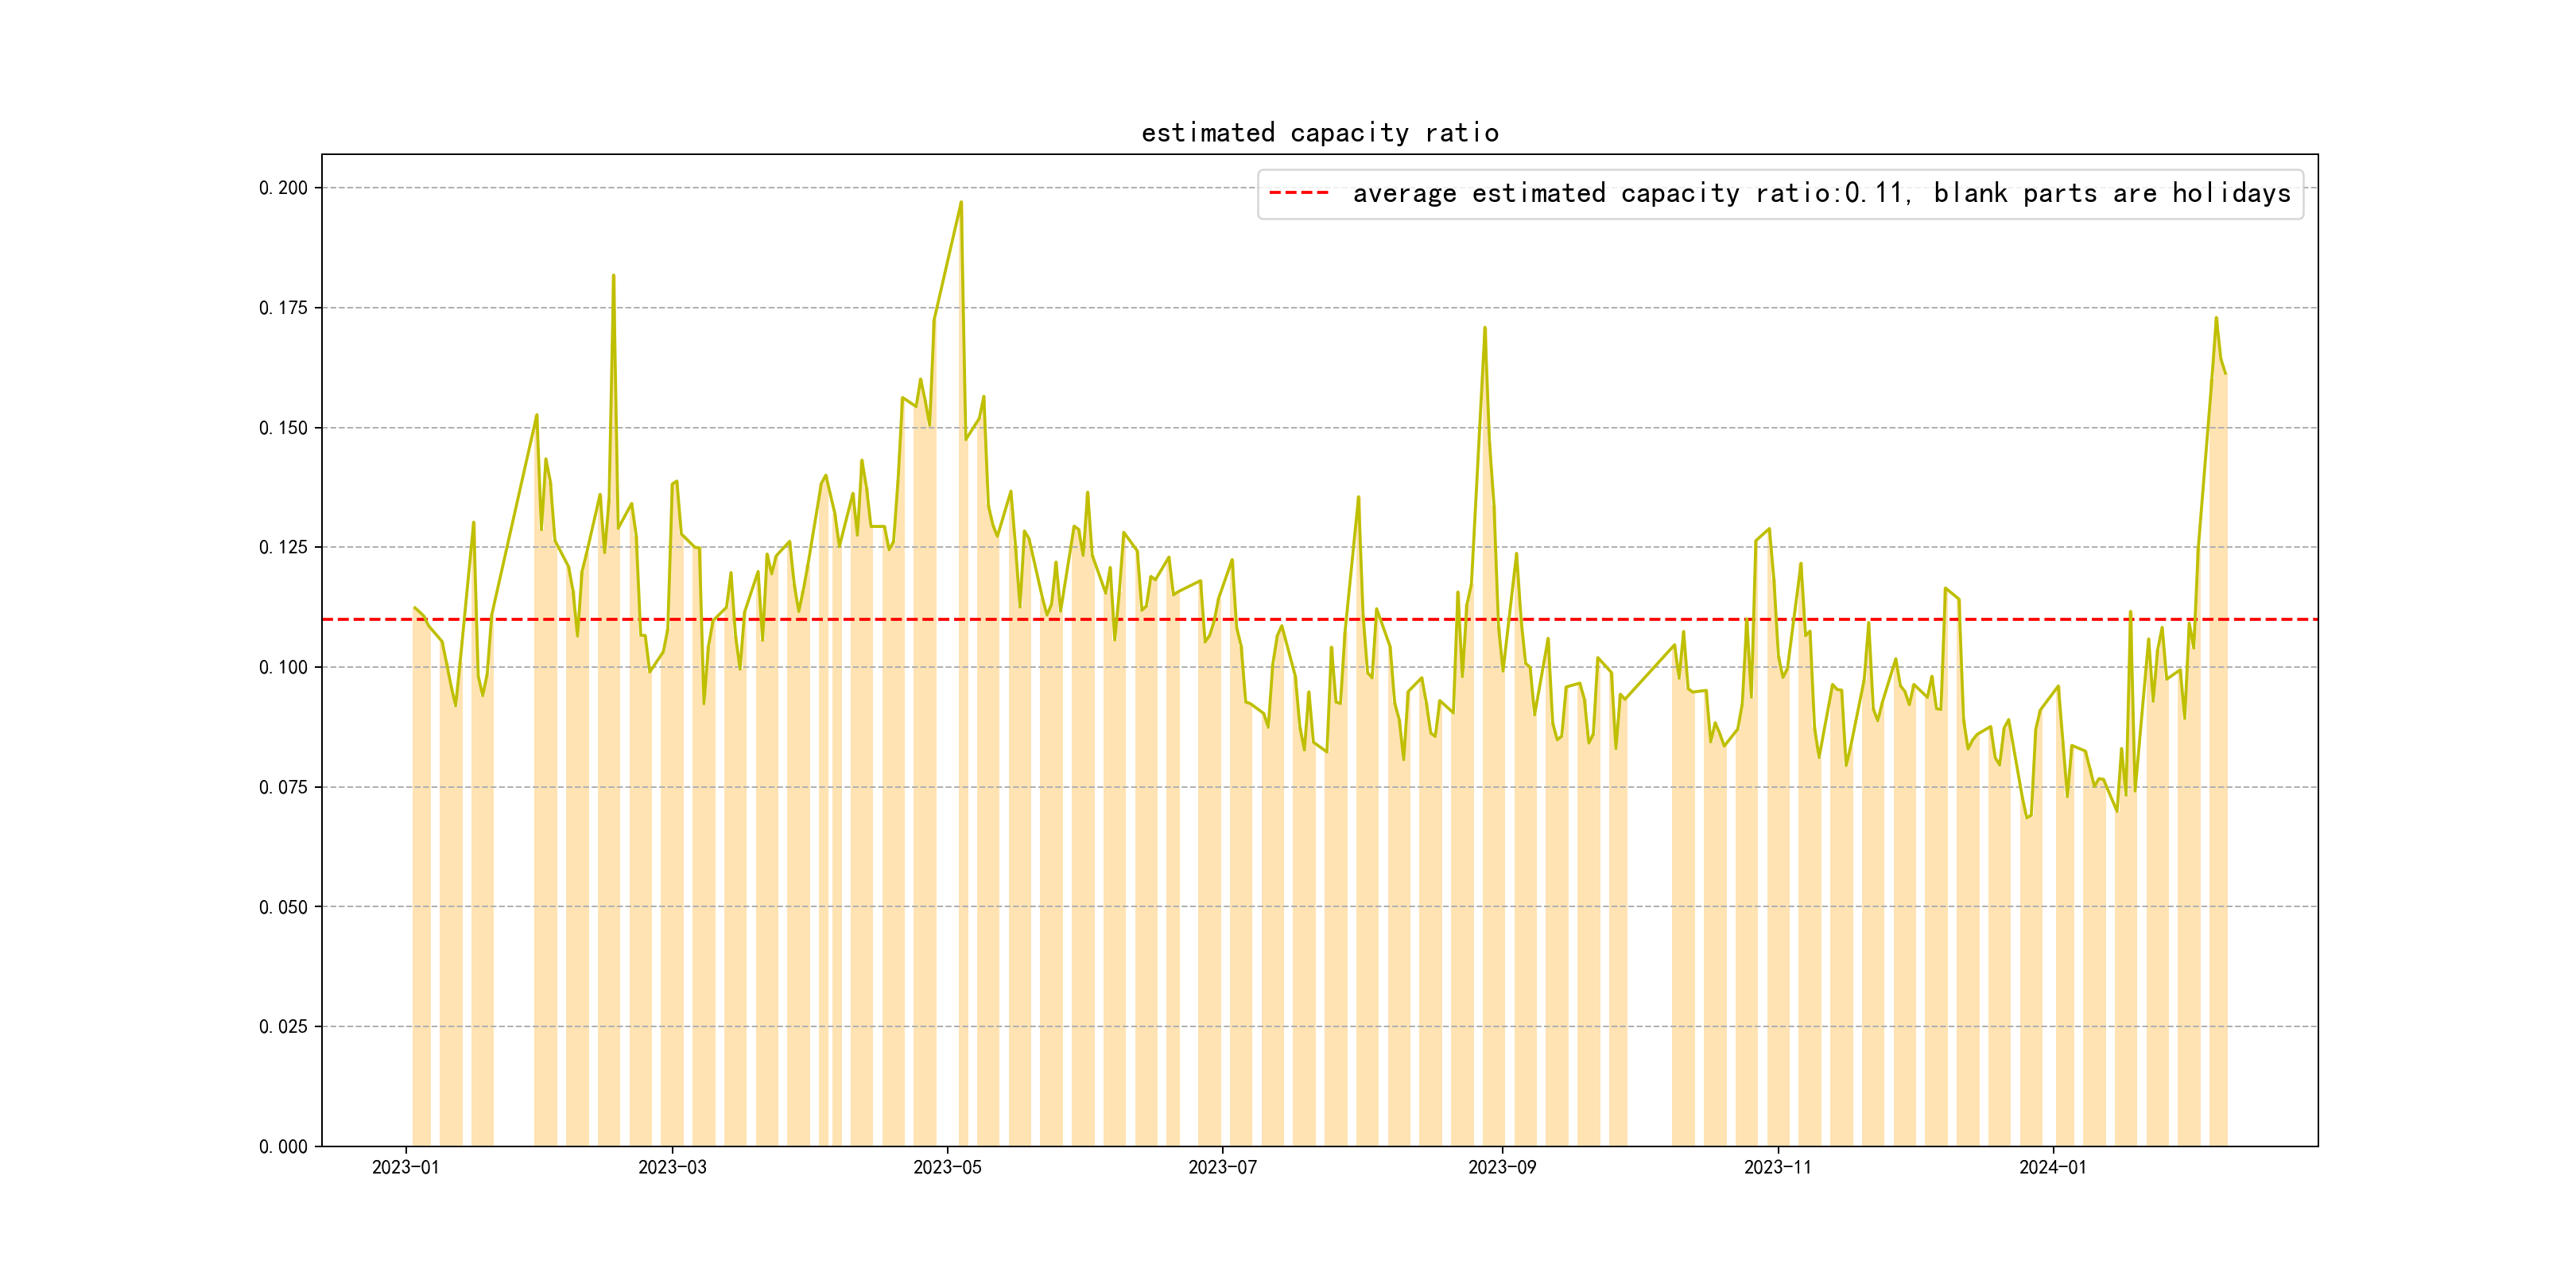This screenshot has width=2576, height=1288.
Task: Click the legend text about average capacity ratio
Action: (x=1820, y=193)
